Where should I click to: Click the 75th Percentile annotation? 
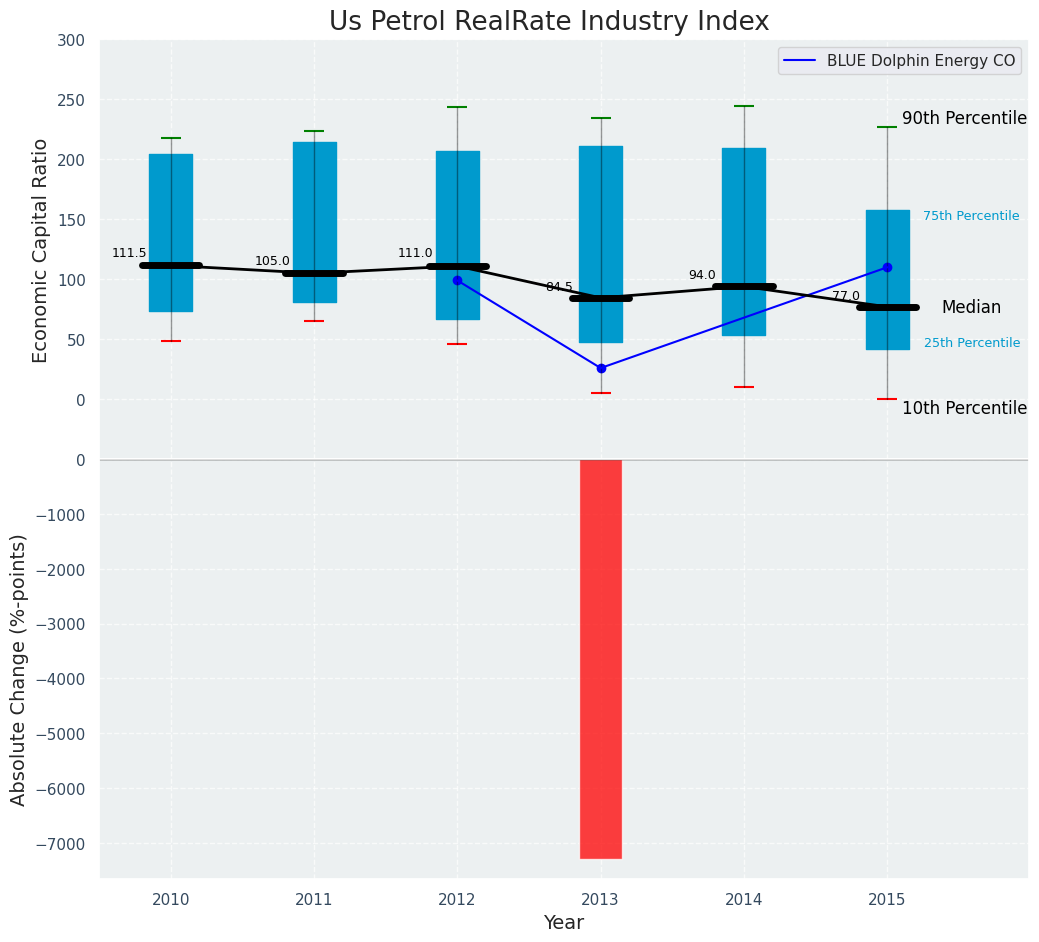pyautogui.click(x=971, y=216)
